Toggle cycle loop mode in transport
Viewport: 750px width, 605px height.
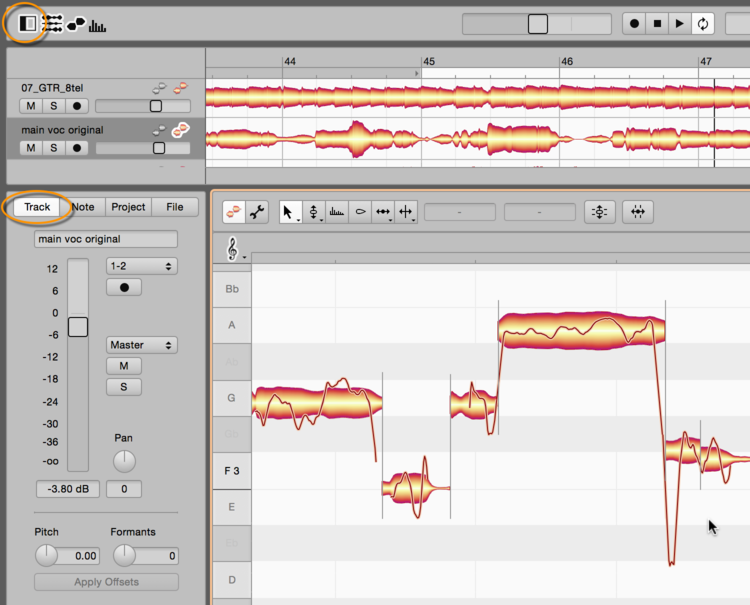(704, 24)
